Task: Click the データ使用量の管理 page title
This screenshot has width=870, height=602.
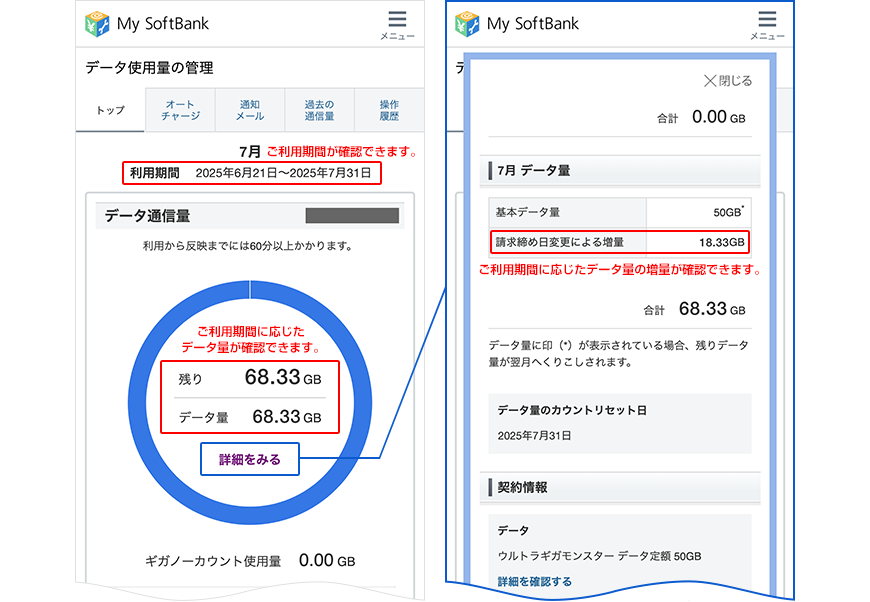Action: [149, 68]
